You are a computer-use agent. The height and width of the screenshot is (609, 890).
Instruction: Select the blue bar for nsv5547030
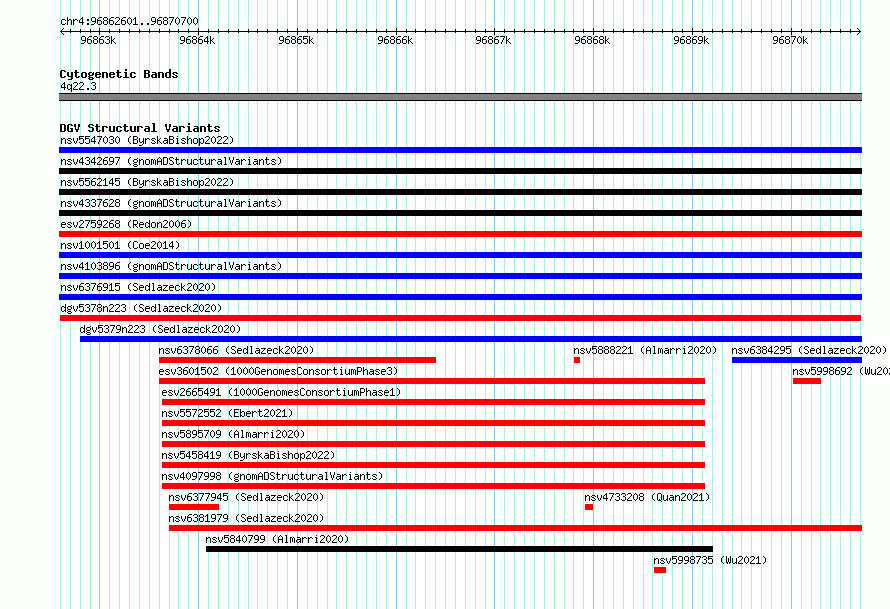coord(460,150)
